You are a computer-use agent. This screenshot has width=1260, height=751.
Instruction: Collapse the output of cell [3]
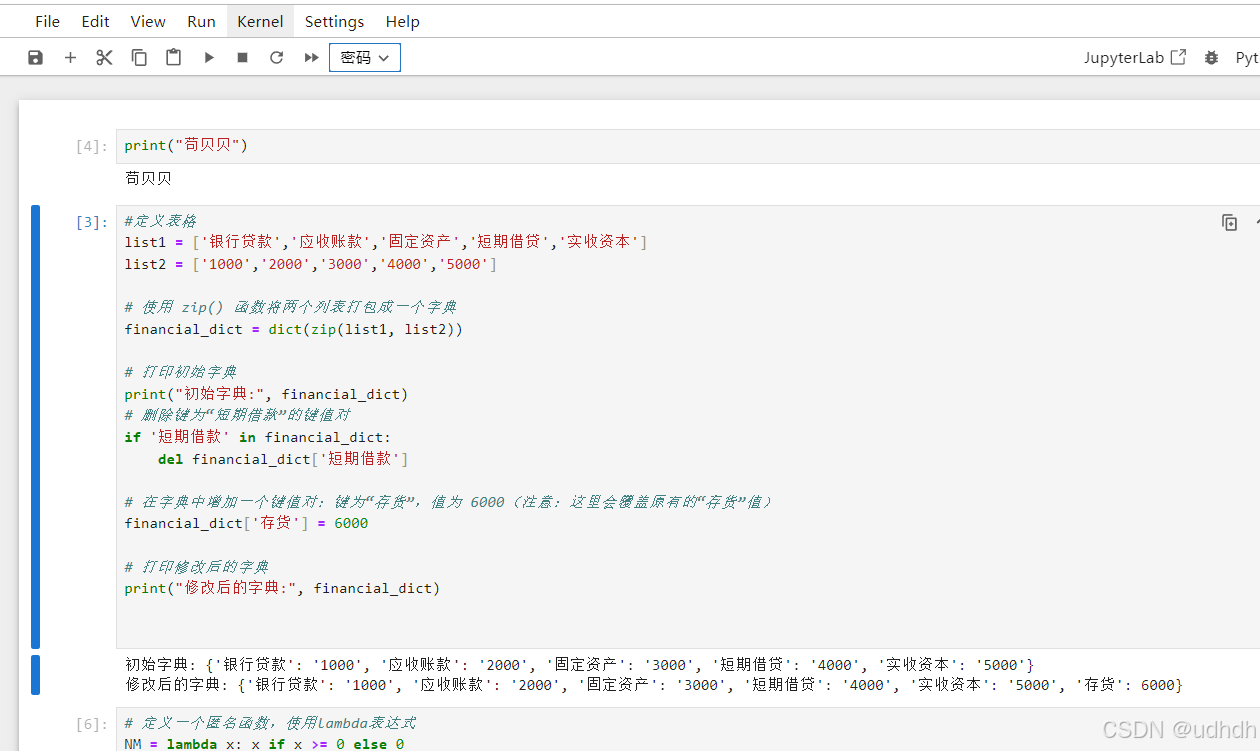click(x=36, y=675)
